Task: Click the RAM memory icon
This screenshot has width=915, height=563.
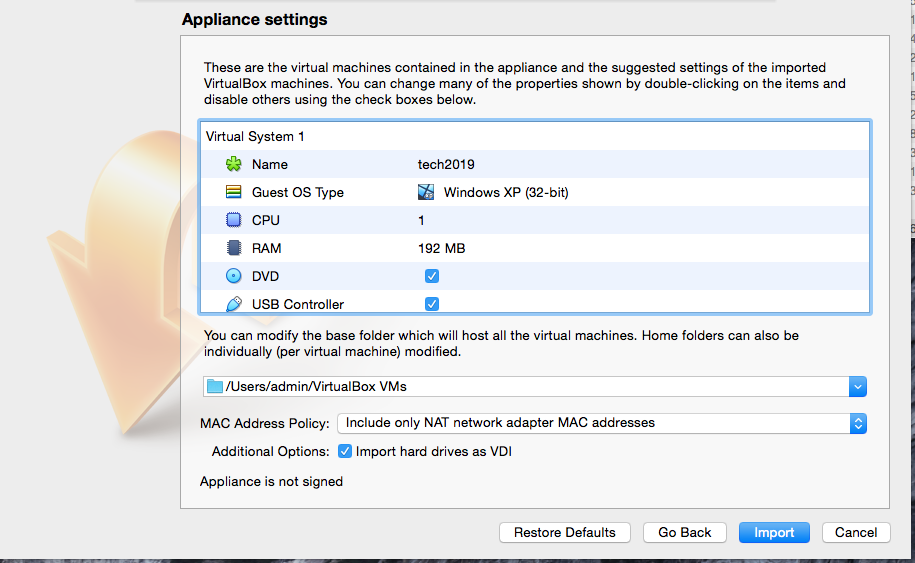Action: coord(233,248)
